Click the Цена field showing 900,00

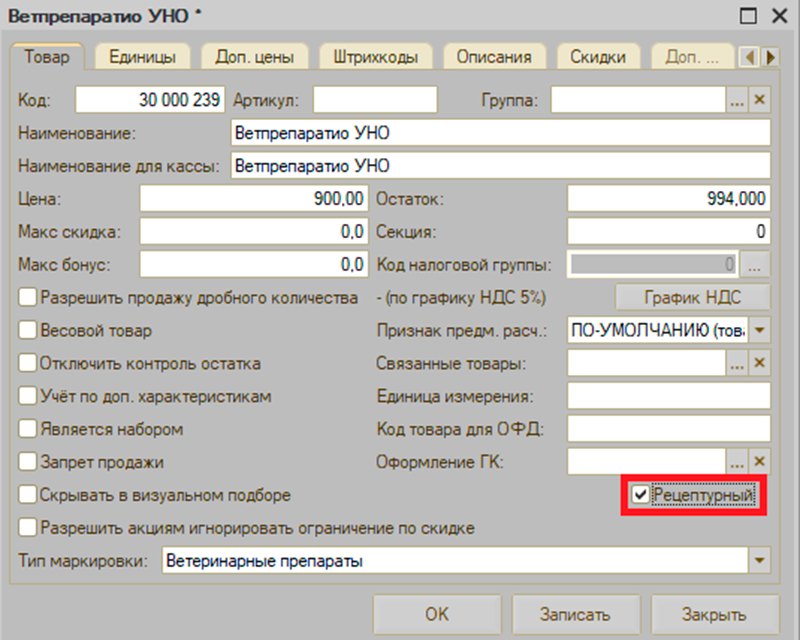click(254, 199)
